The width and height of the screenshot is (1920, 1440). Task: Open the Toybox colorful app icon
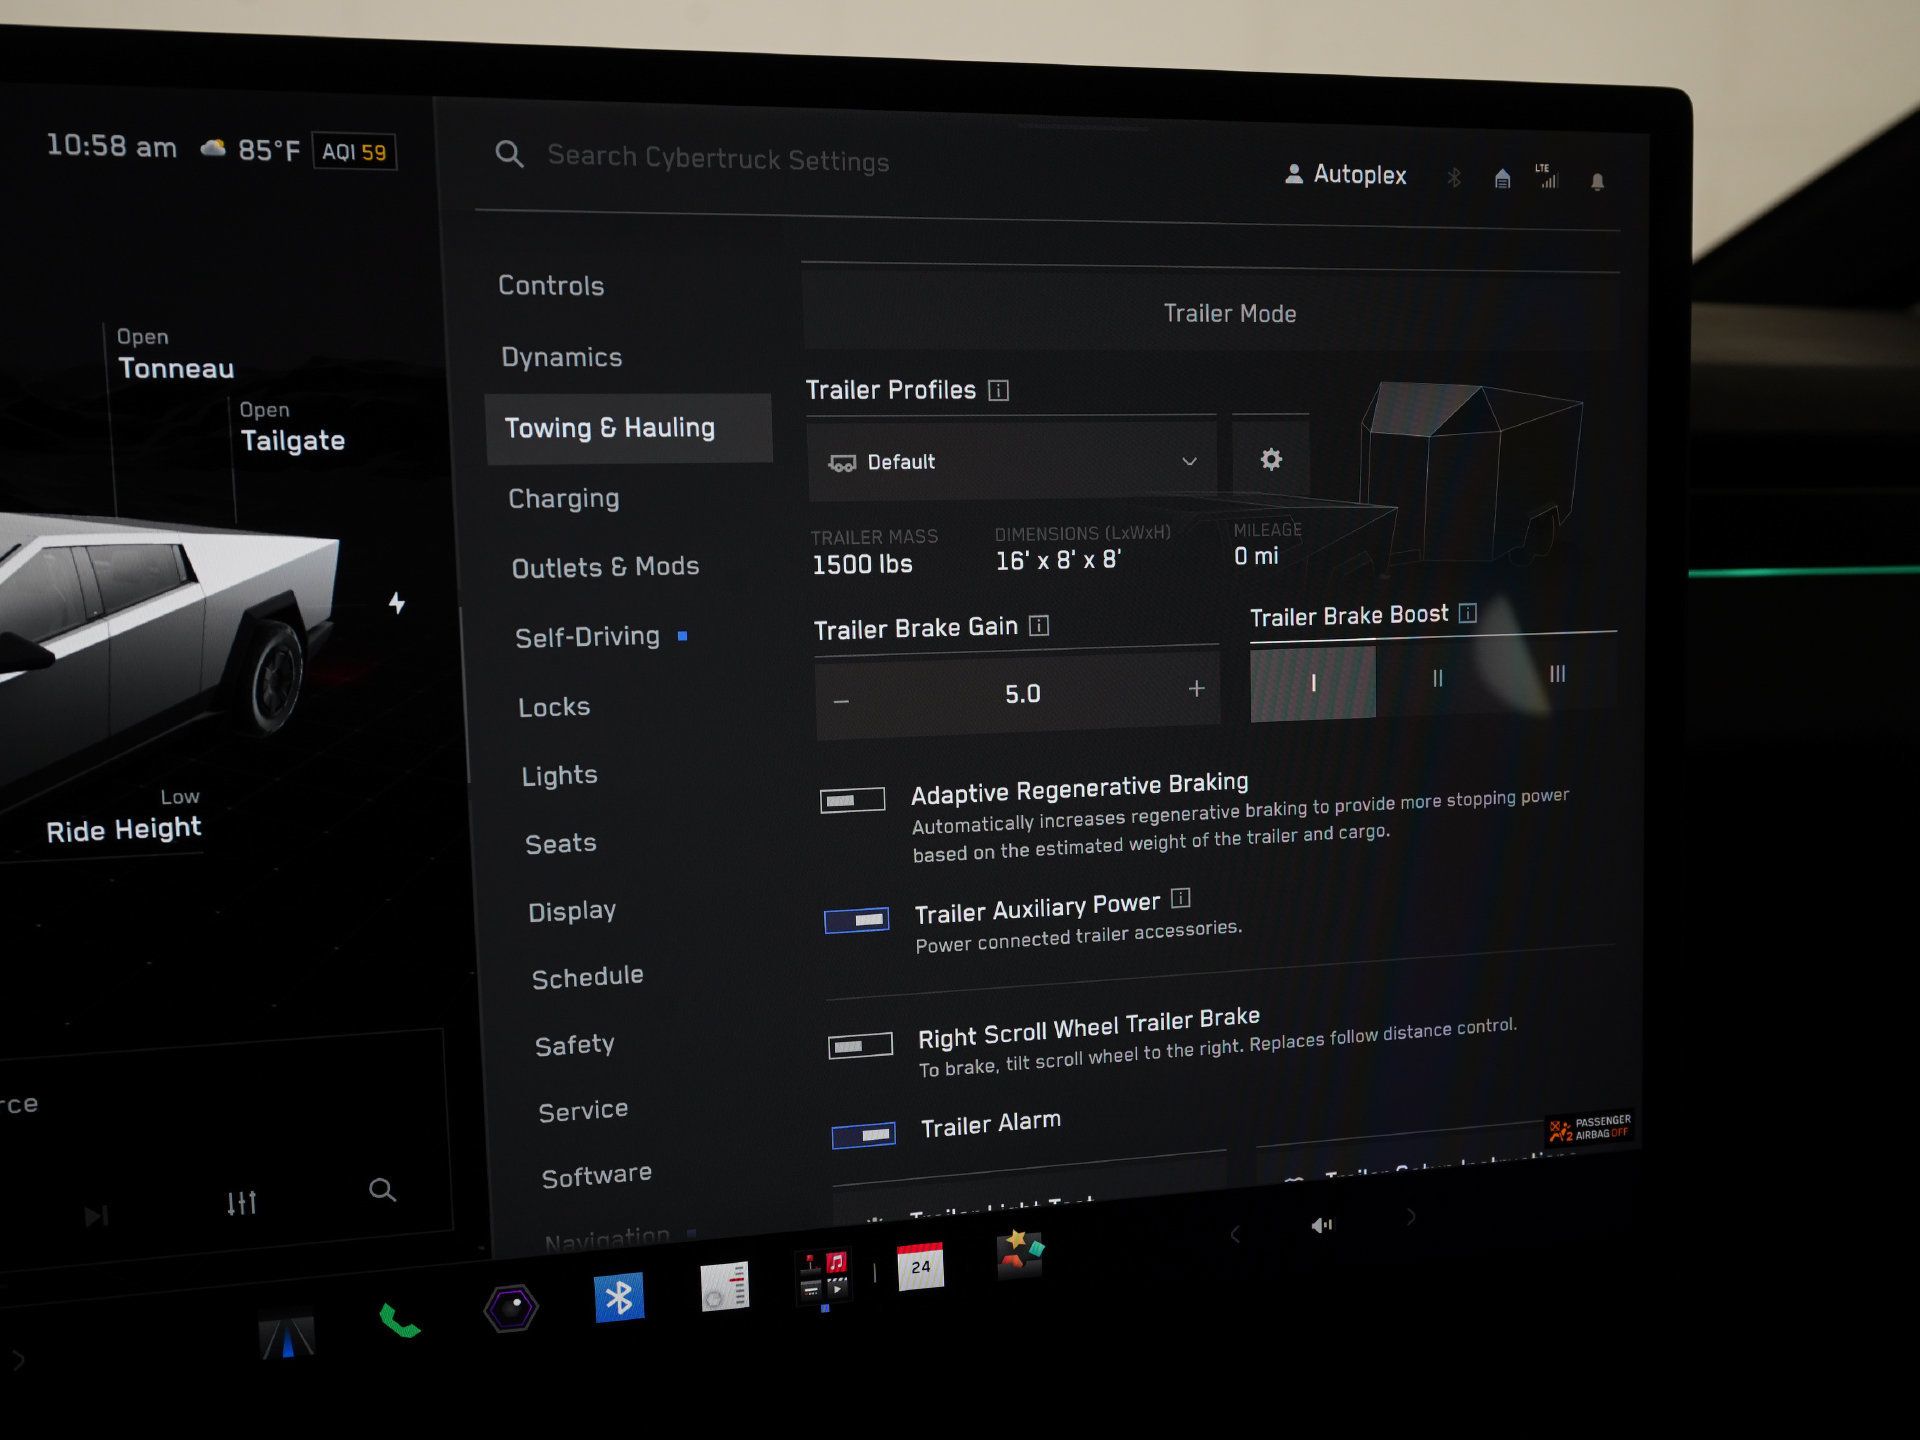1020,1253
